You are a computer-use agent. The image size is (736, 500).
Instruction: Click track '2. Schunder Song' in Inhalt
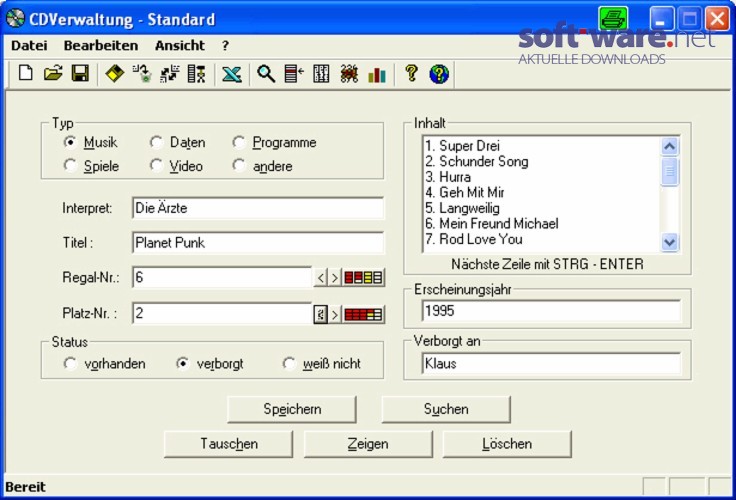476,161
